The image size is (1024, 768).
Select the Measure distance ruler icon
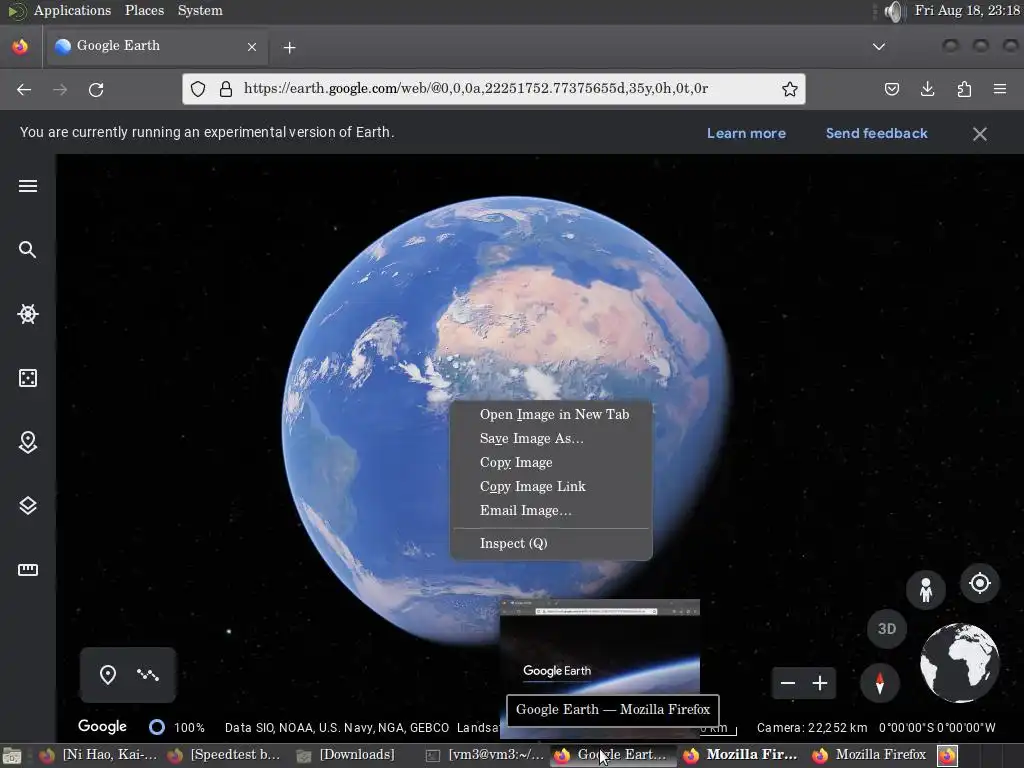tap(27, 569)
